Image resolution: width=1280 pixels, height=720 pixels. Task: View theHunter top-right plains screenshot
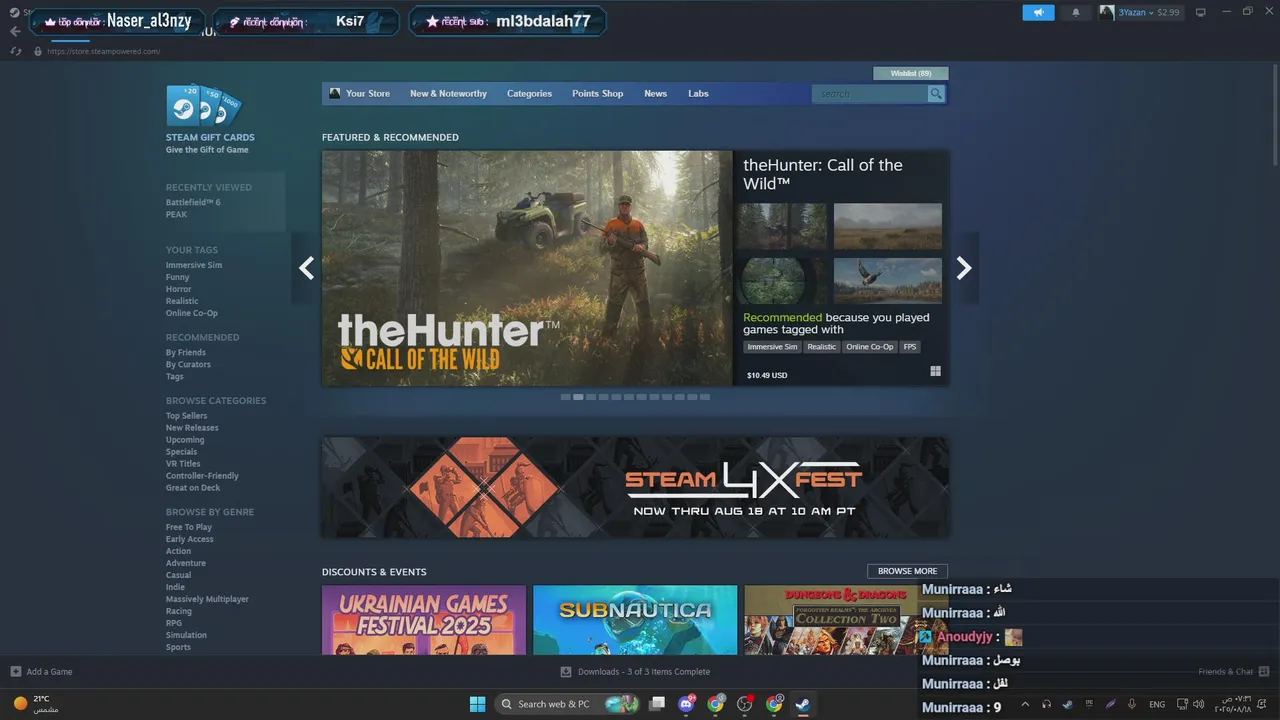click(888, 226)
